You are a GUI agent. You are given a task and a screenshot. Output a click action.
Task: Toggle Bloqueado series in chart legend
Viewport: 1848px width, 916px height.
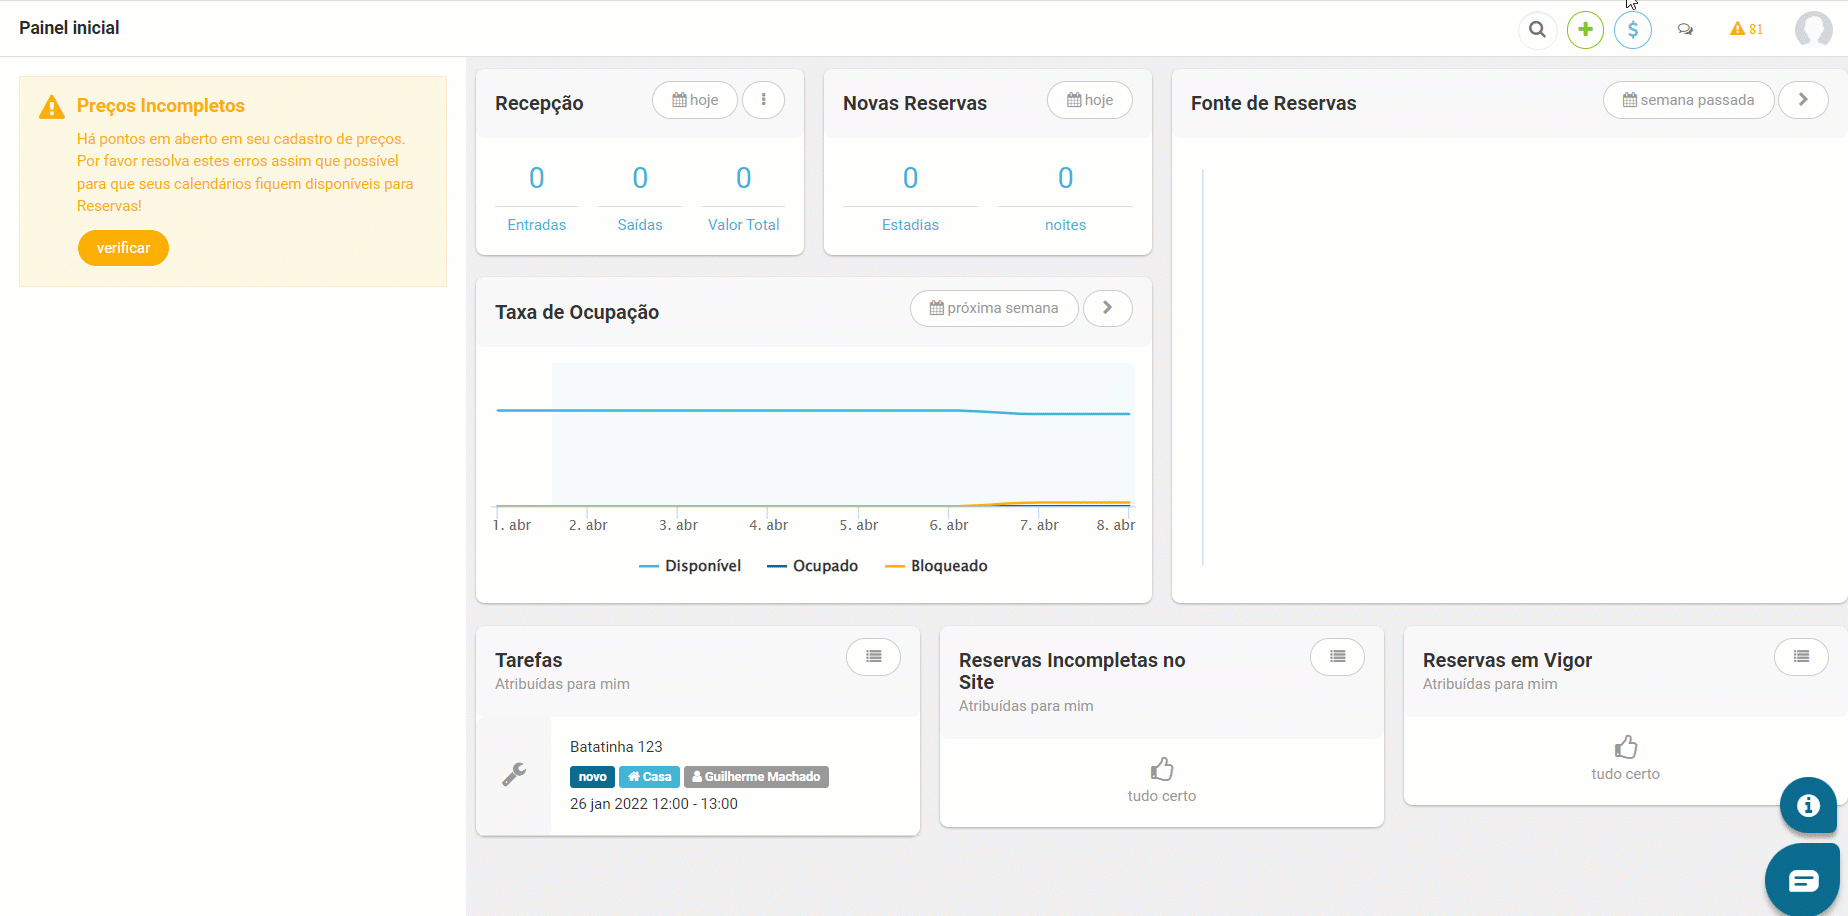(936, 566)
